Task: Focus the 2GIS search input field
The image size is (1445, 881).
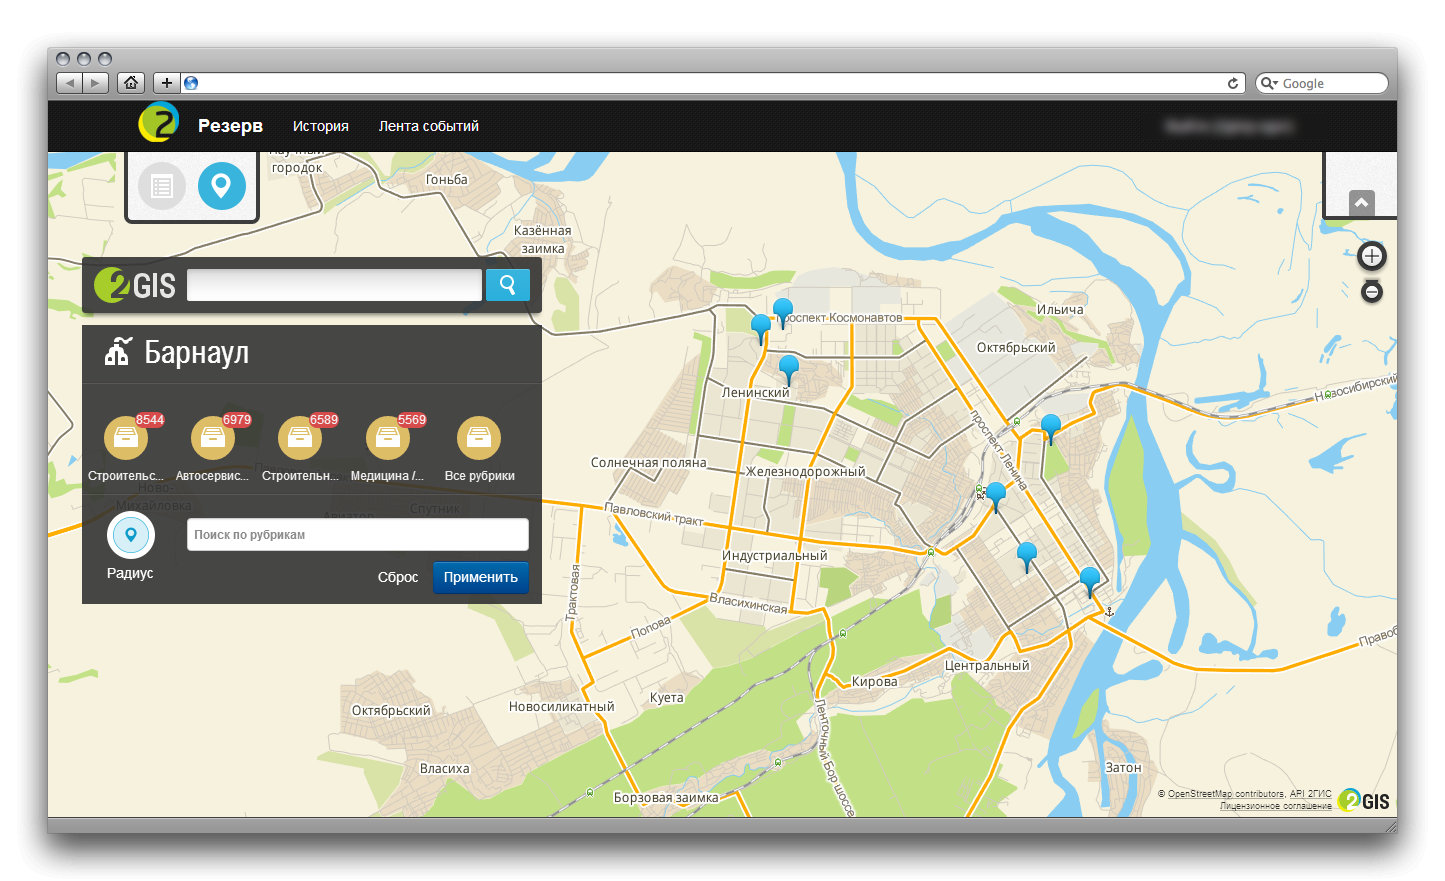Action: [334, 285]
